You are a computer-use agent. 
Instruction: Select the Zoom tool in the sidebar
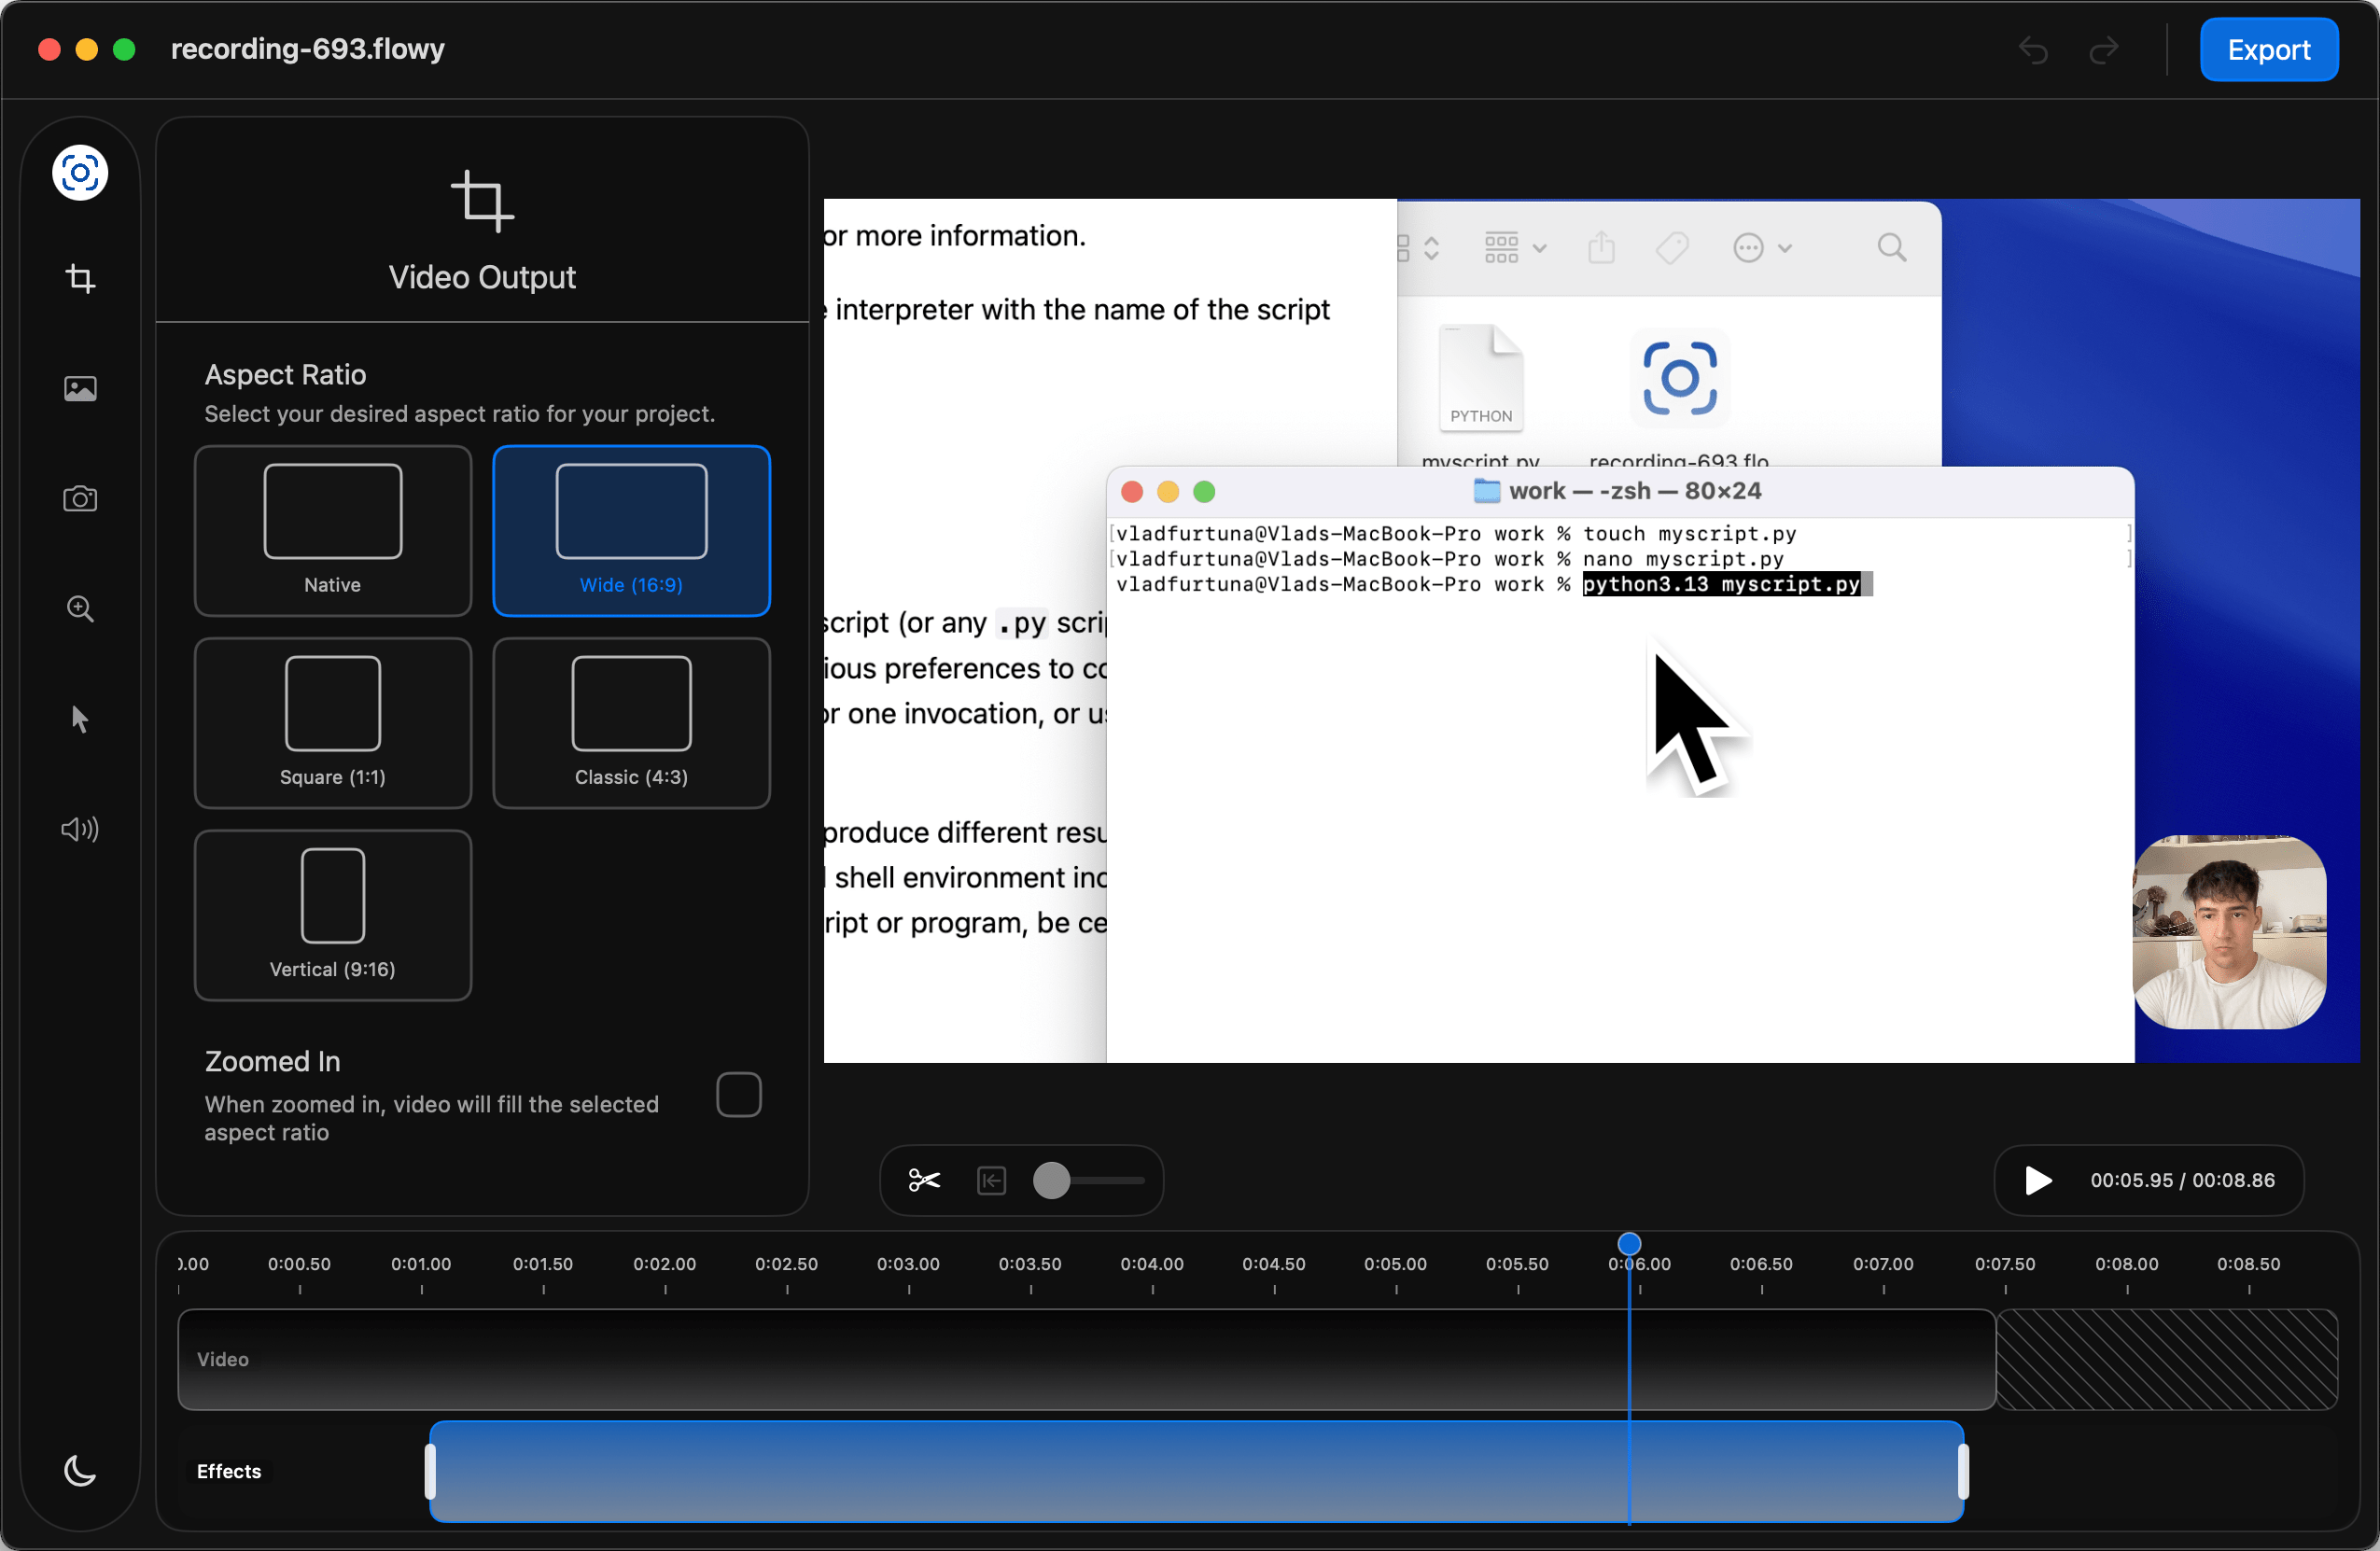[79, 609]
